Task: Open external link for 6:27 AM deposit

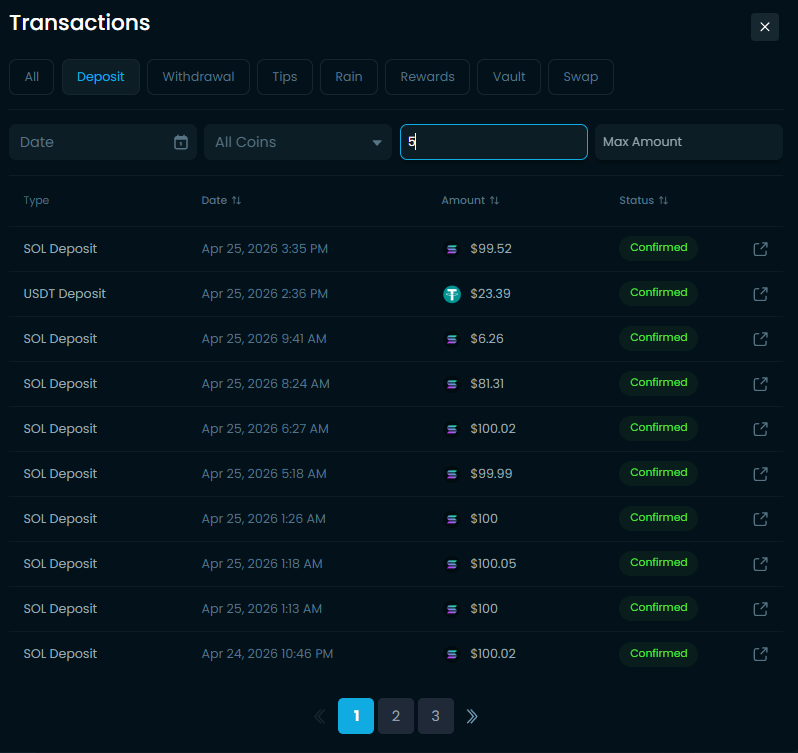Action: click(760, 429)
